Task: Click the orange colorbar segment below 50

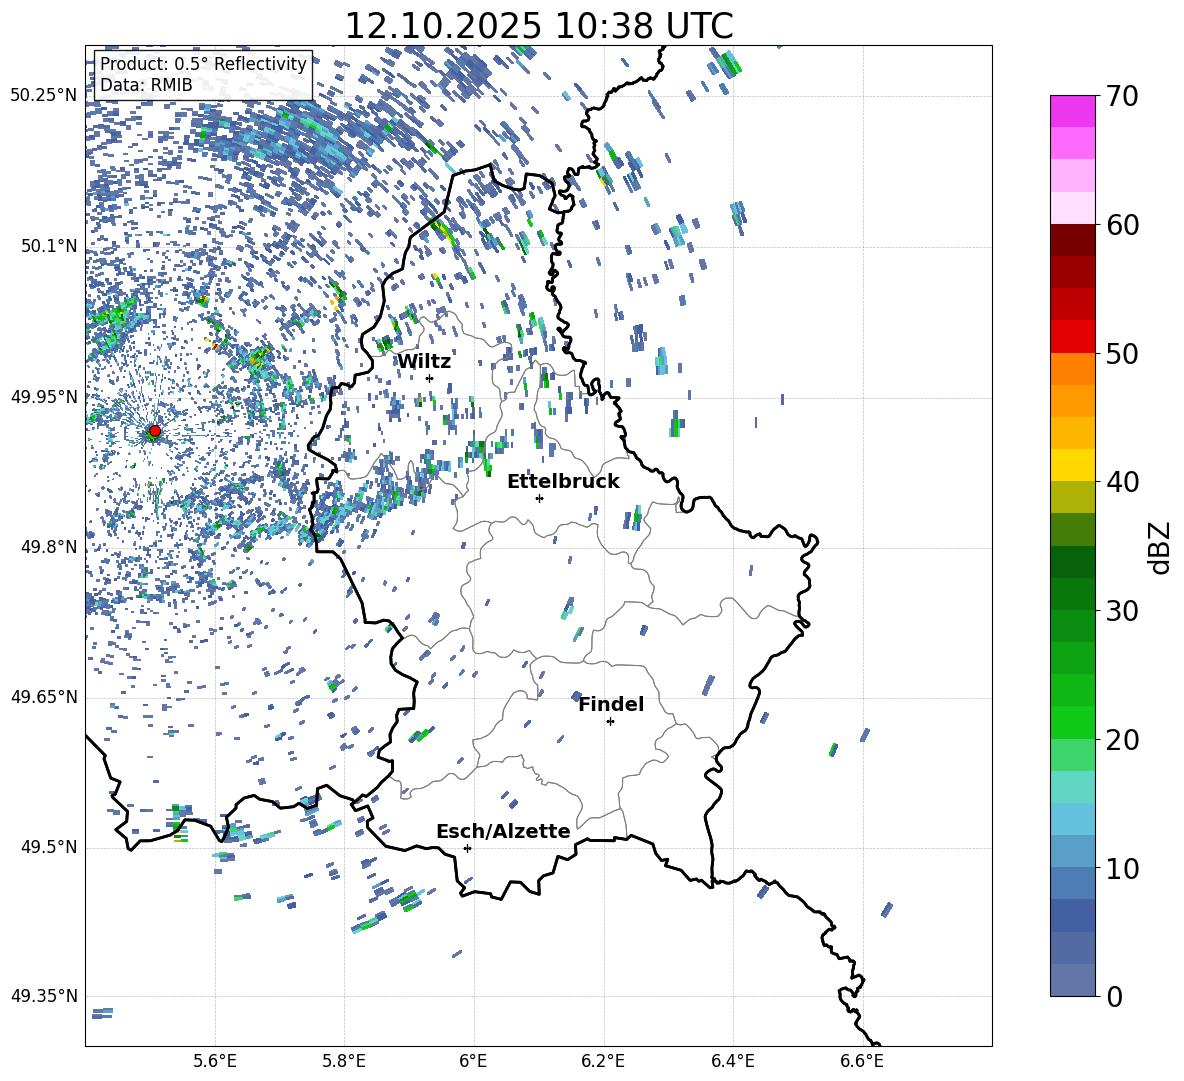Action: click(1072, 369)
